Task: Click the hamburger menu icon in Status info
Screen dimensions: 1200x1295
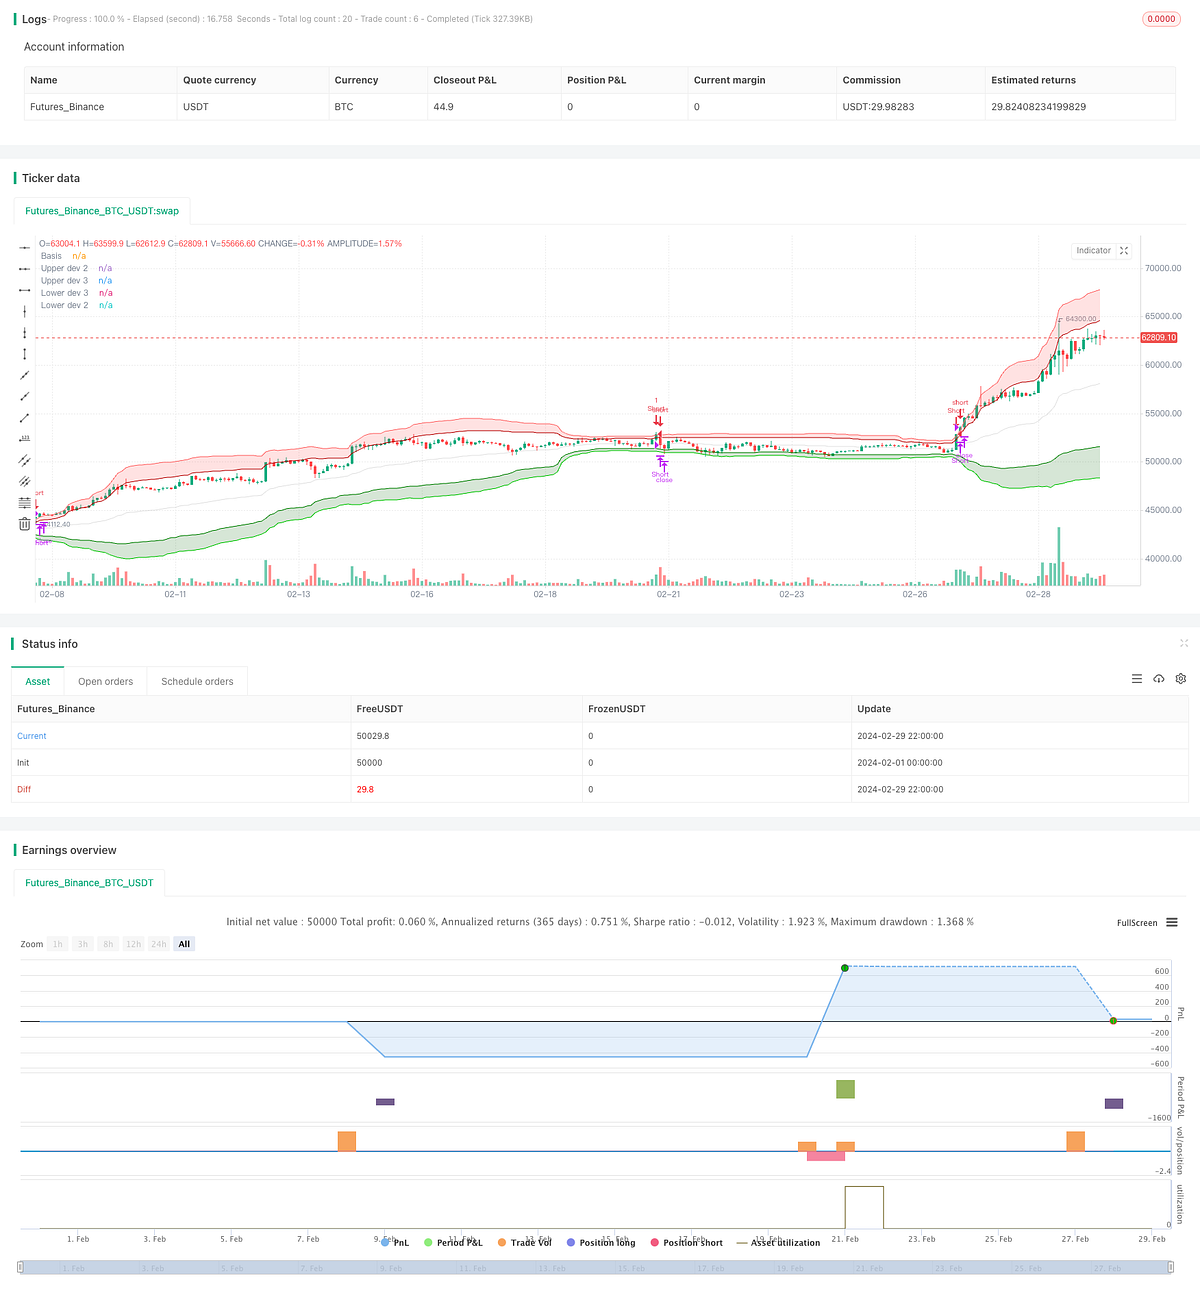Action: click(x=1137, y=678)
